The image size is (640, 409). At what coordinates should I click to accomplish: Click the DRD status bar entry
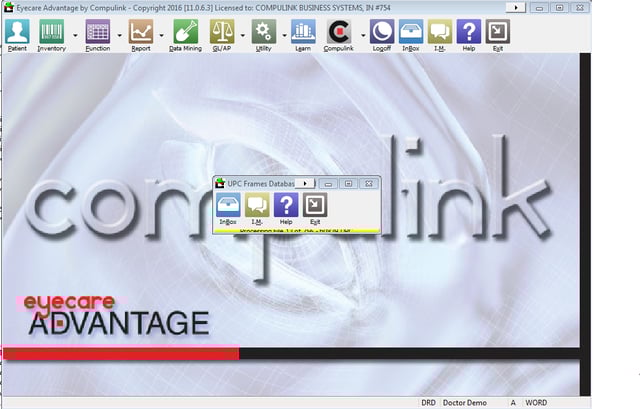coord(429,403)
